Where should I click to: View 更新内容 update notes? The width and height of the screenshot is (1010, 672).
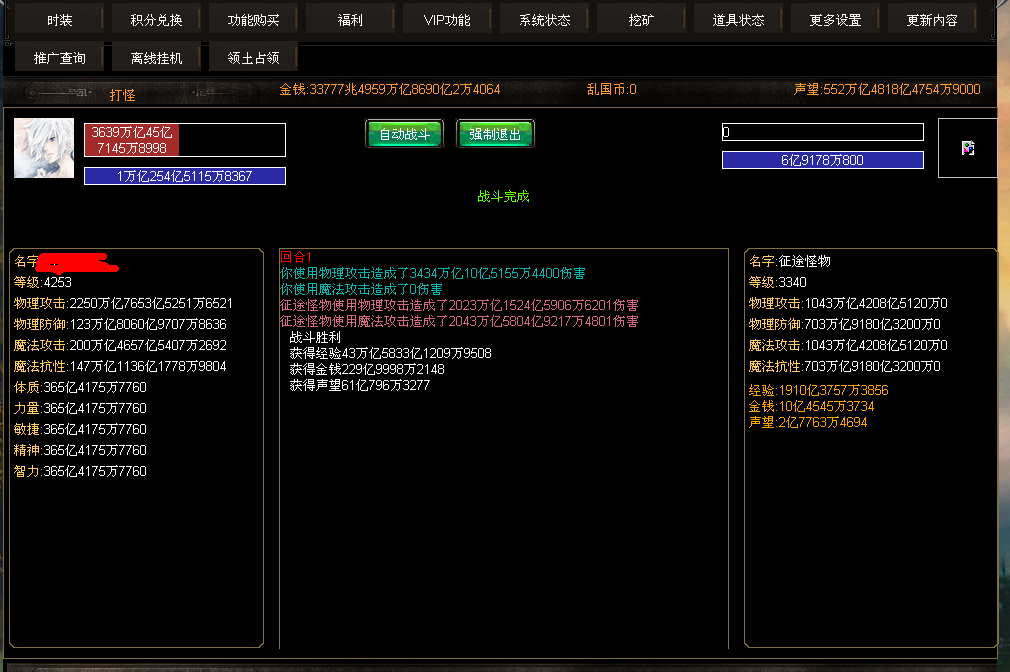pyautogui.click(x=932, y=20)
